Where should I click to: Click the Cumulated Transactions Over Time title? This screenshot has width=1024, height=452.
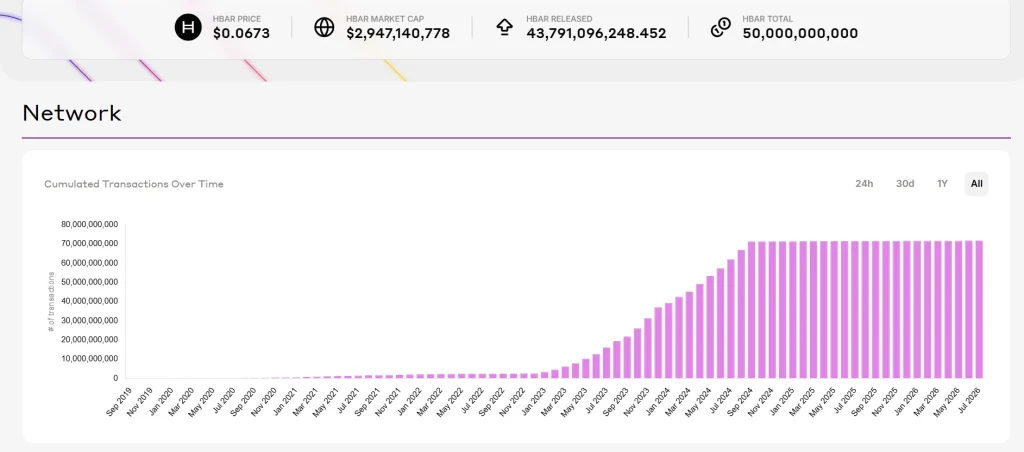(x=134, y=184)
